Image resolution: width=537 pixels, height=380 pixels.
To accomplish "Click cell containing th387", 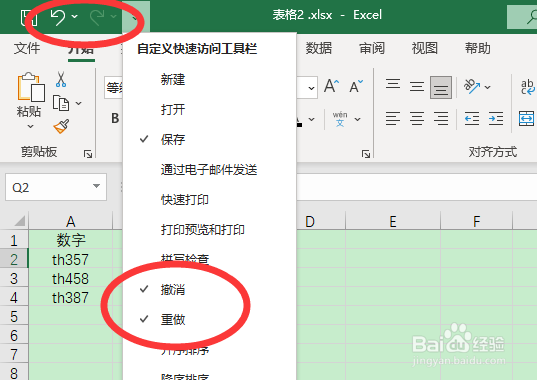I will click(x=71, y=297).
